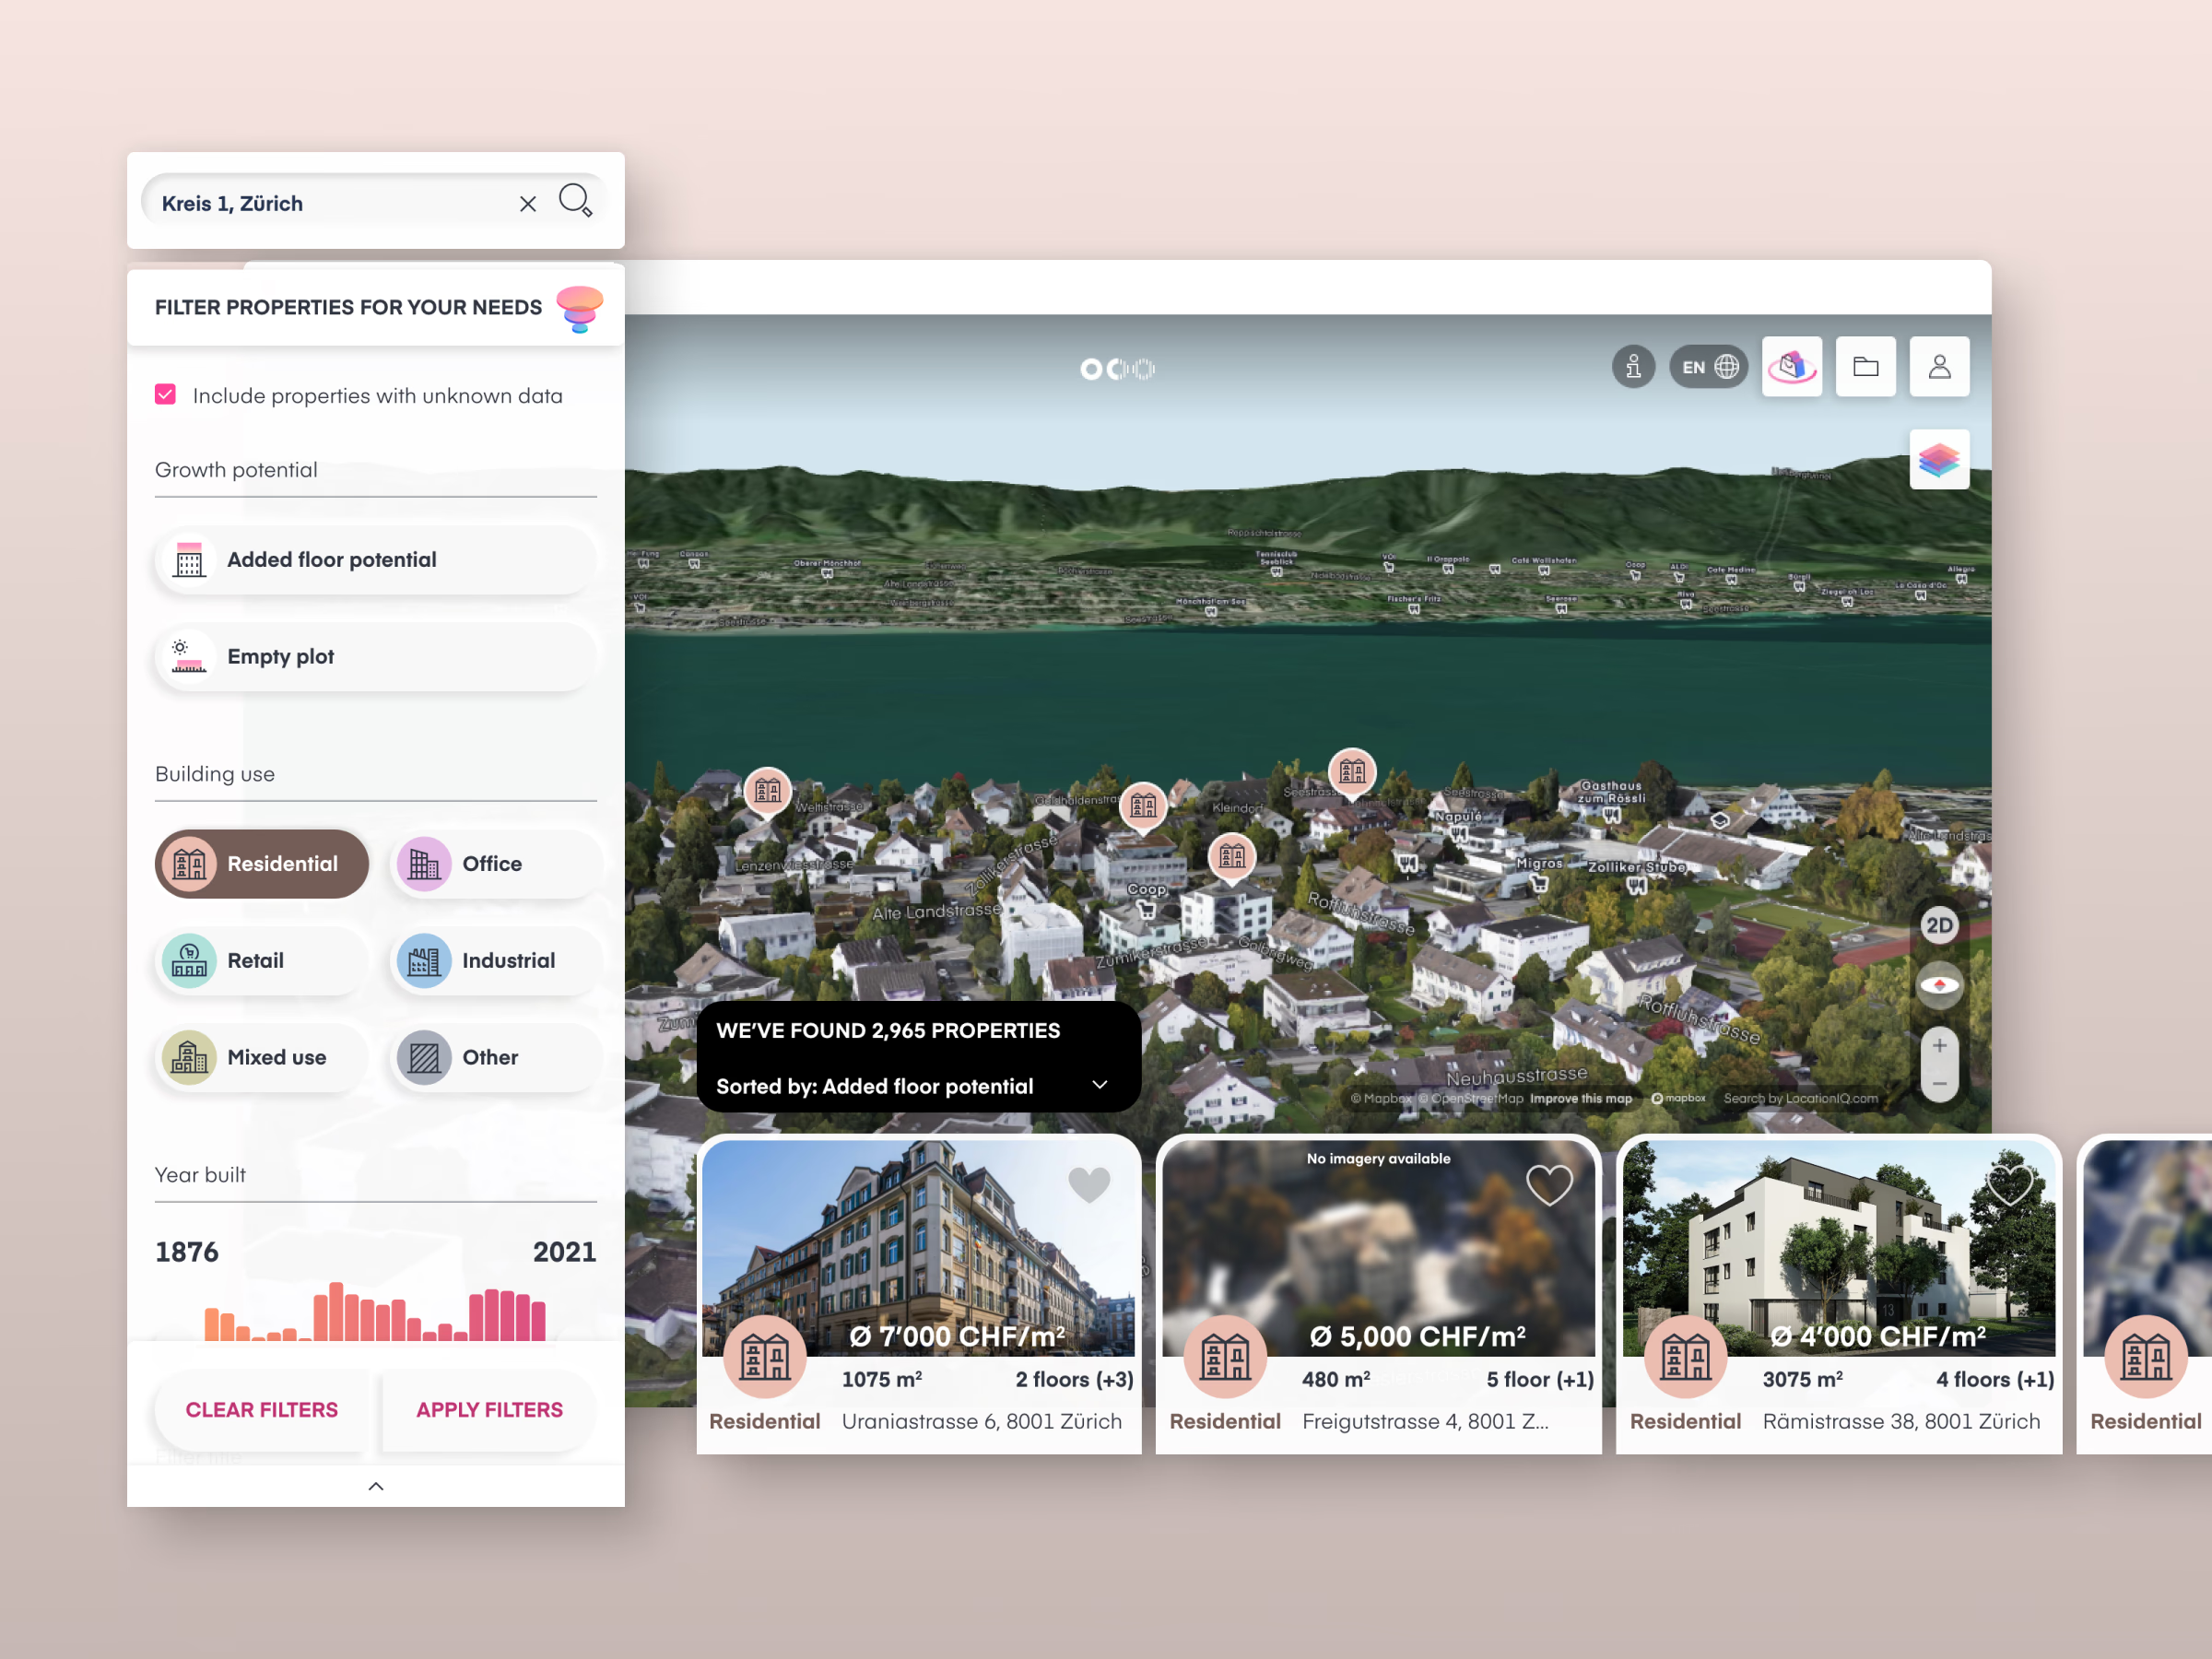The image size is (2212, 1659).
Task: Zoom in the map with plus
Action: pos(1938,1046)
